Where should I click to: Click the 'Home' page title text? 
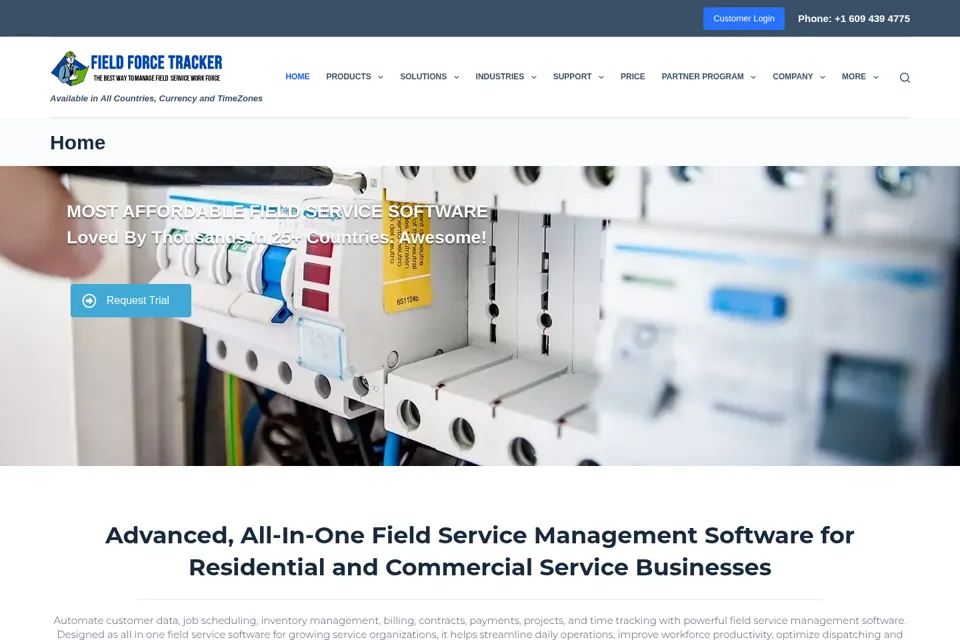[78, 143]
